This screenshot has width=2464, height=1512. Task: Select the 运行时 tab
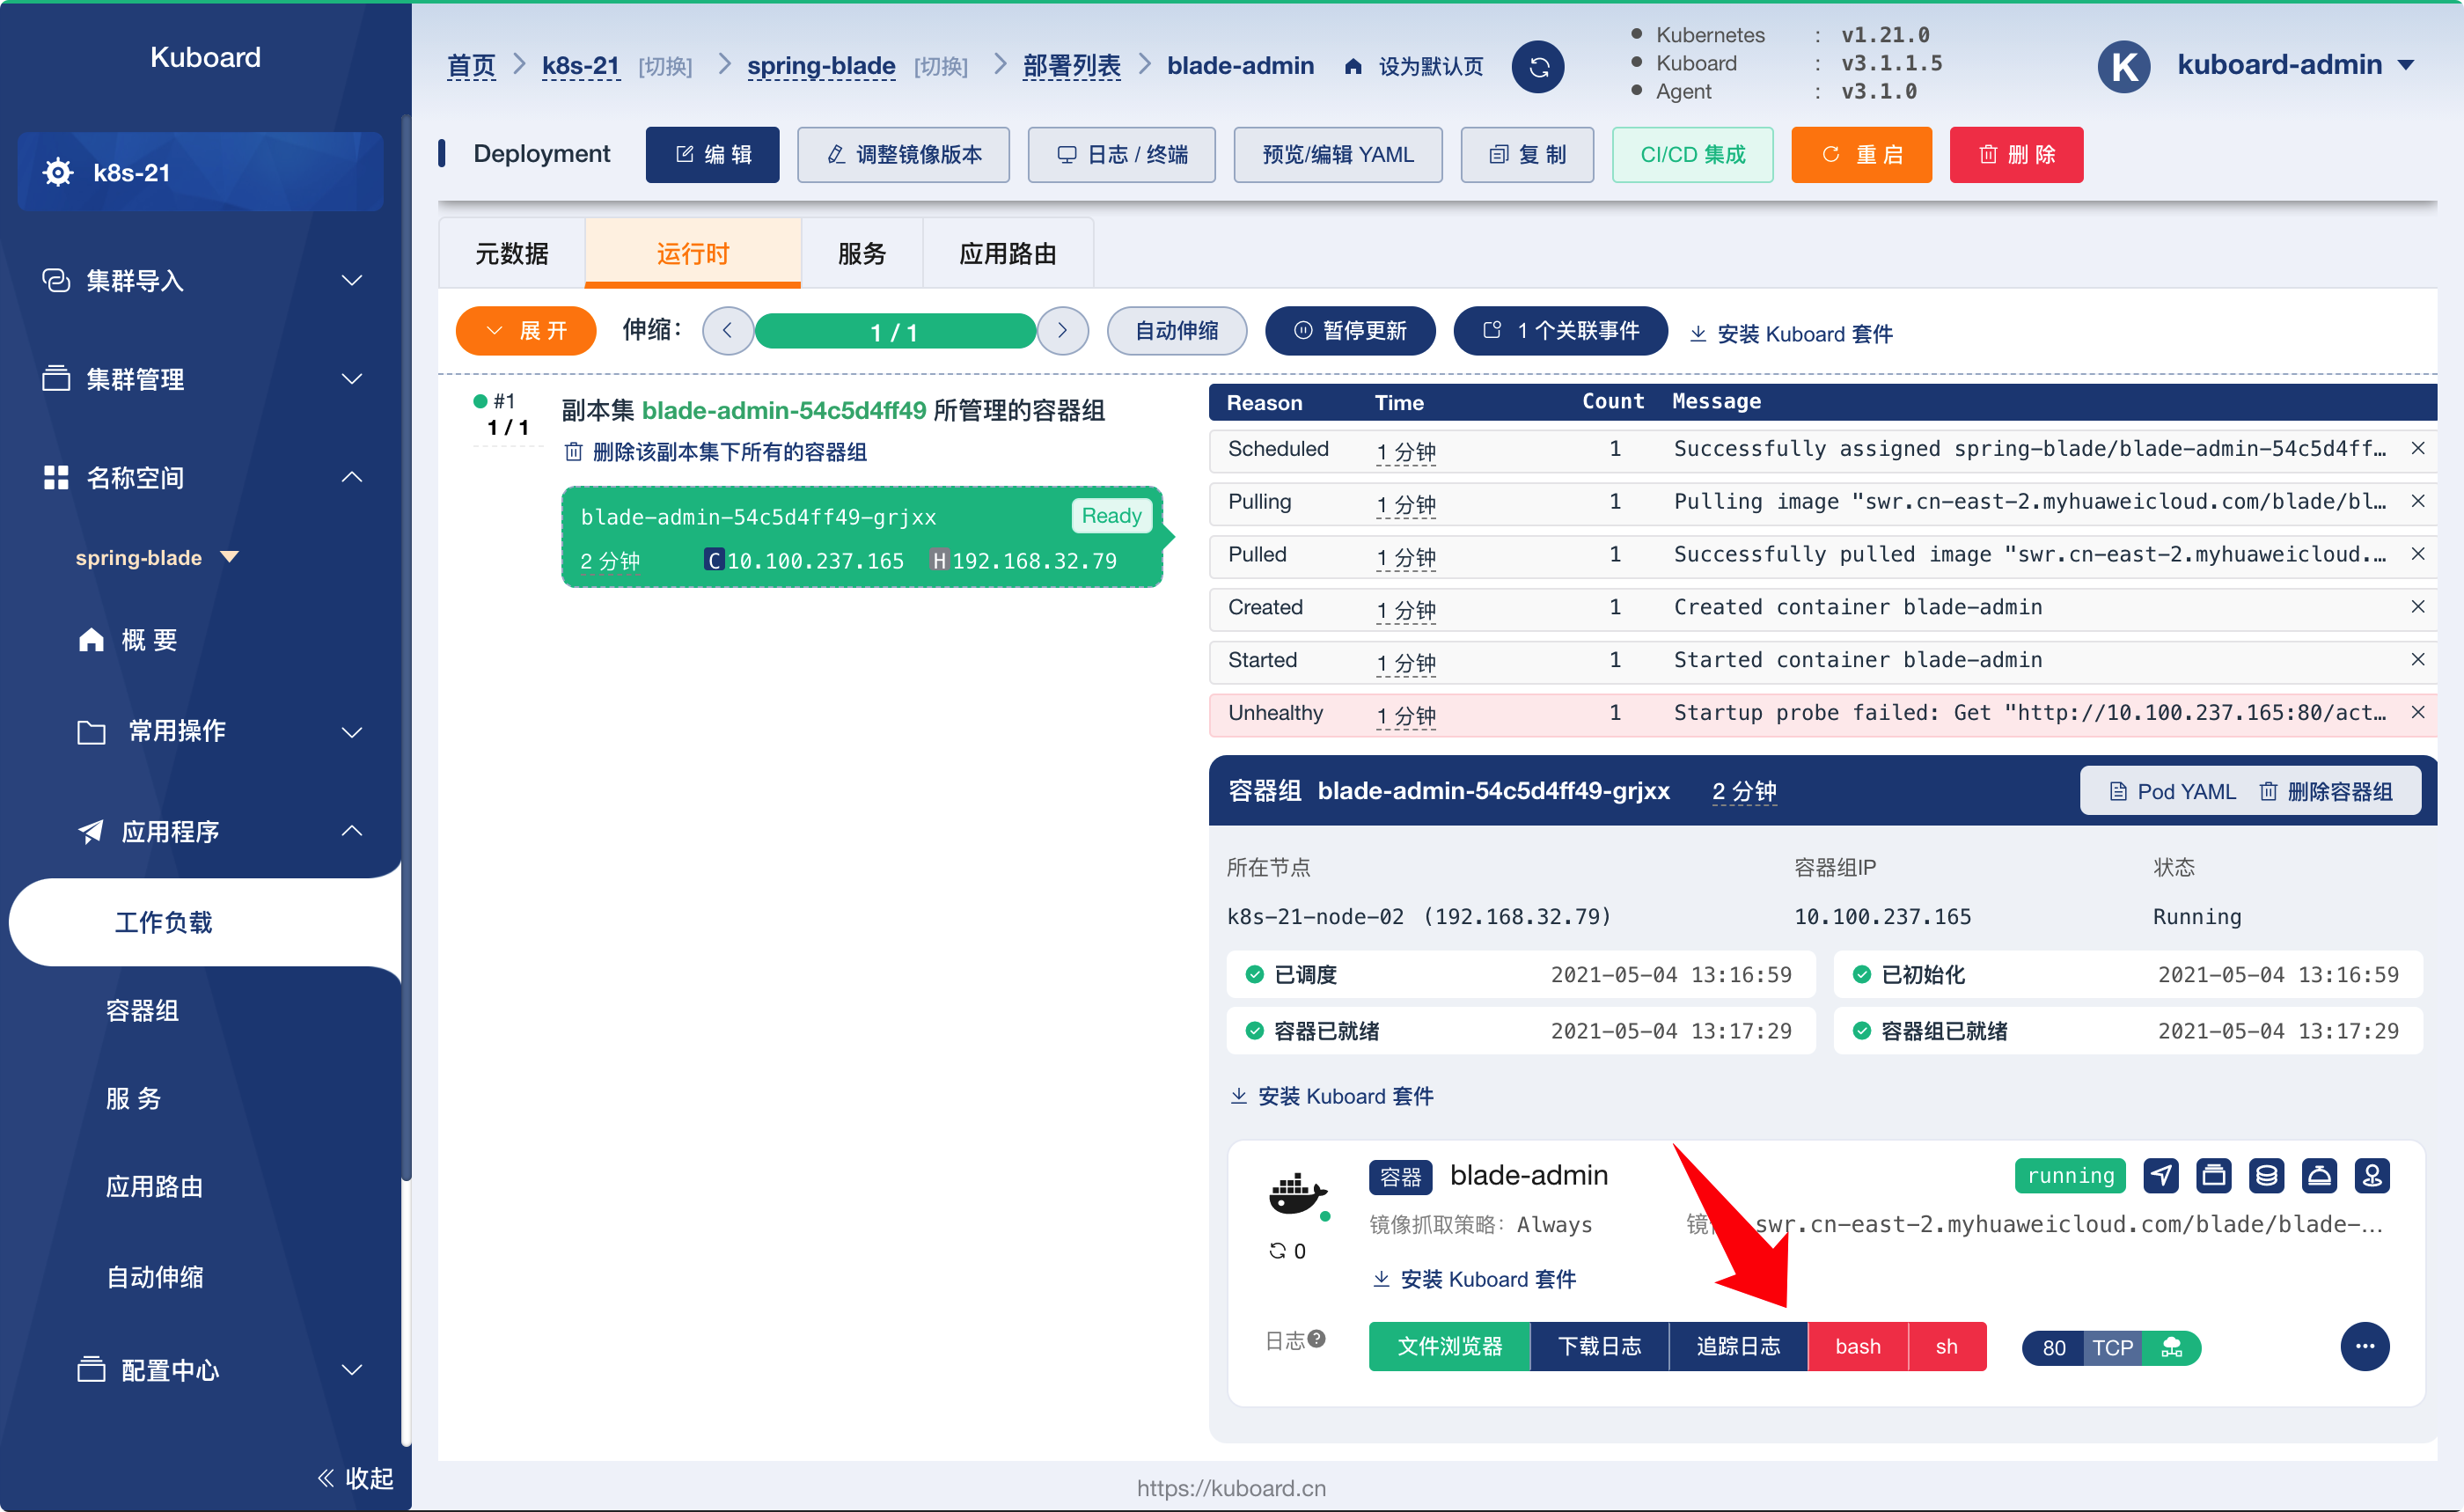click(x=693, y=254)
